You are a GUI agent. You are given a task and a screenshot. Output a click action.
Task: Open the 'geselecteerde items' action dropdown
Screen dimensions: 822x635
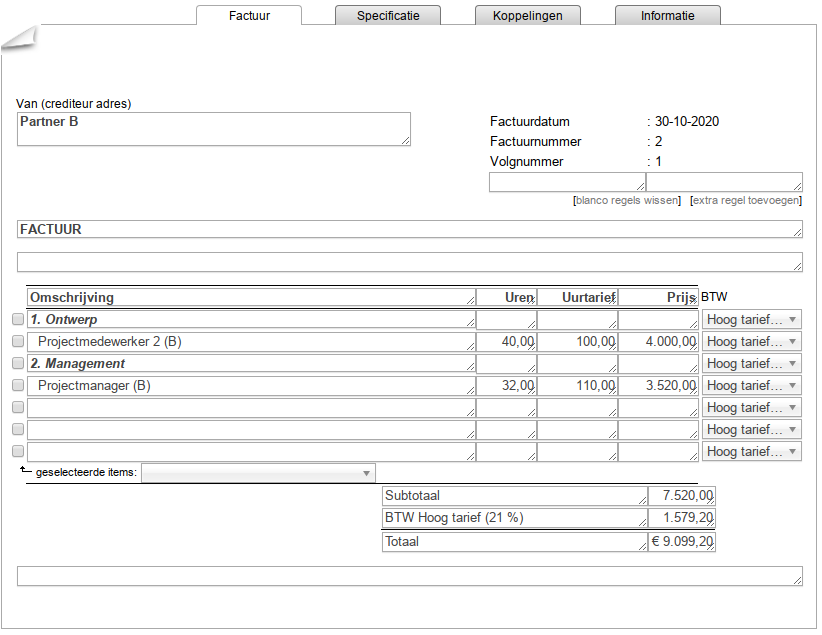click(258, 473)
